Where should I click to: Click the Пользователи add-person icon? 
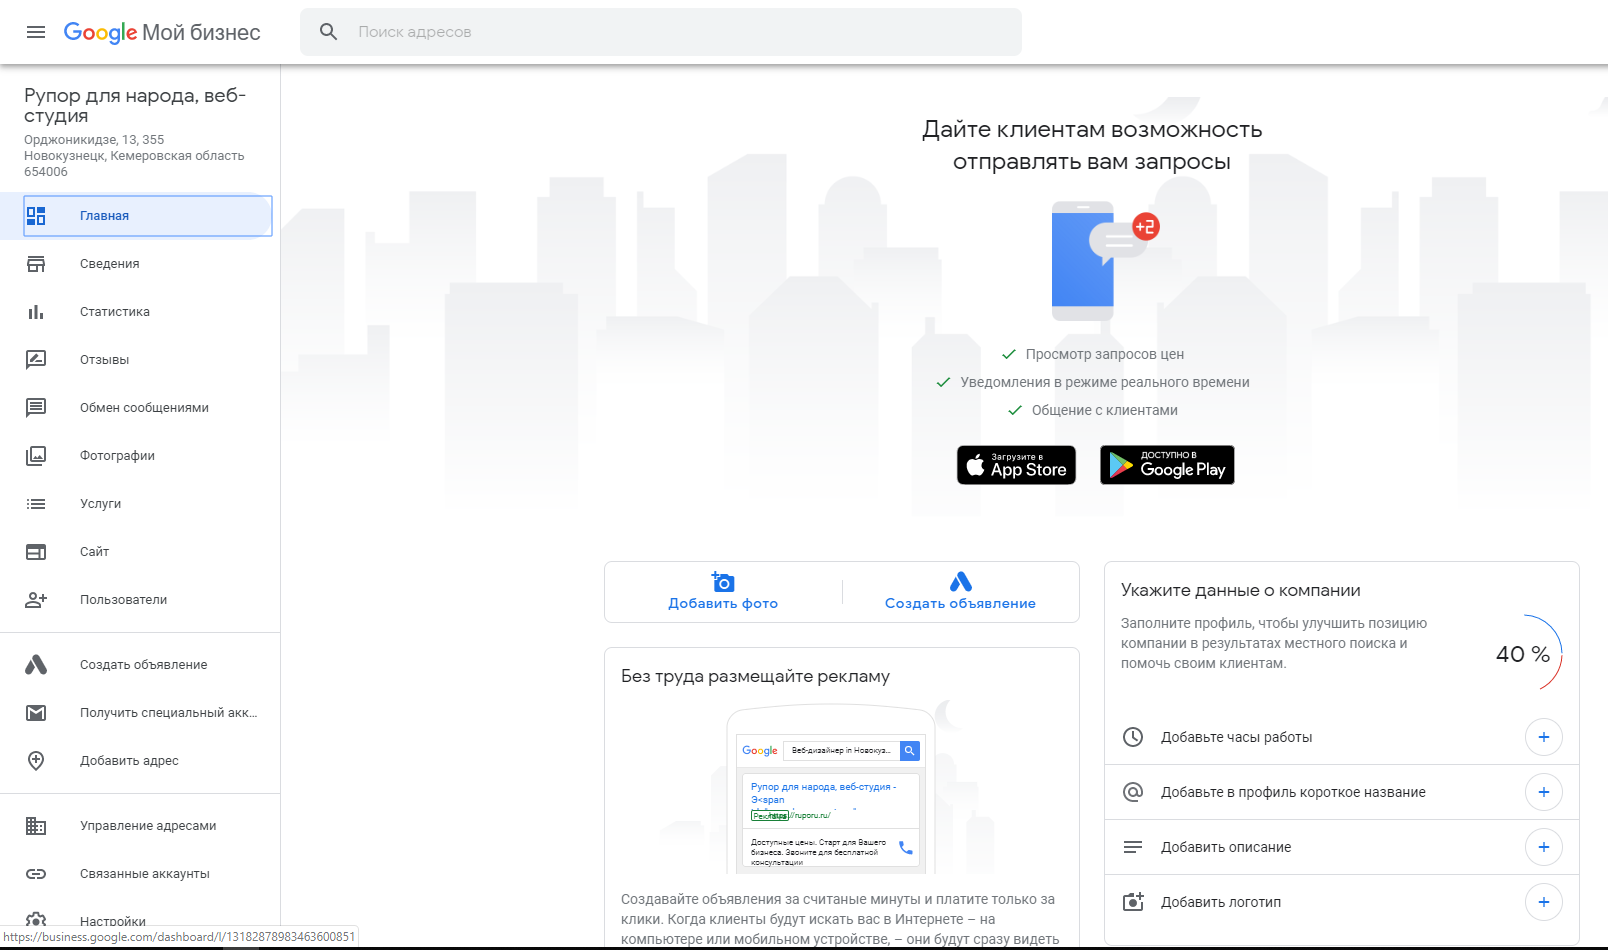click(x=36, y=600)
